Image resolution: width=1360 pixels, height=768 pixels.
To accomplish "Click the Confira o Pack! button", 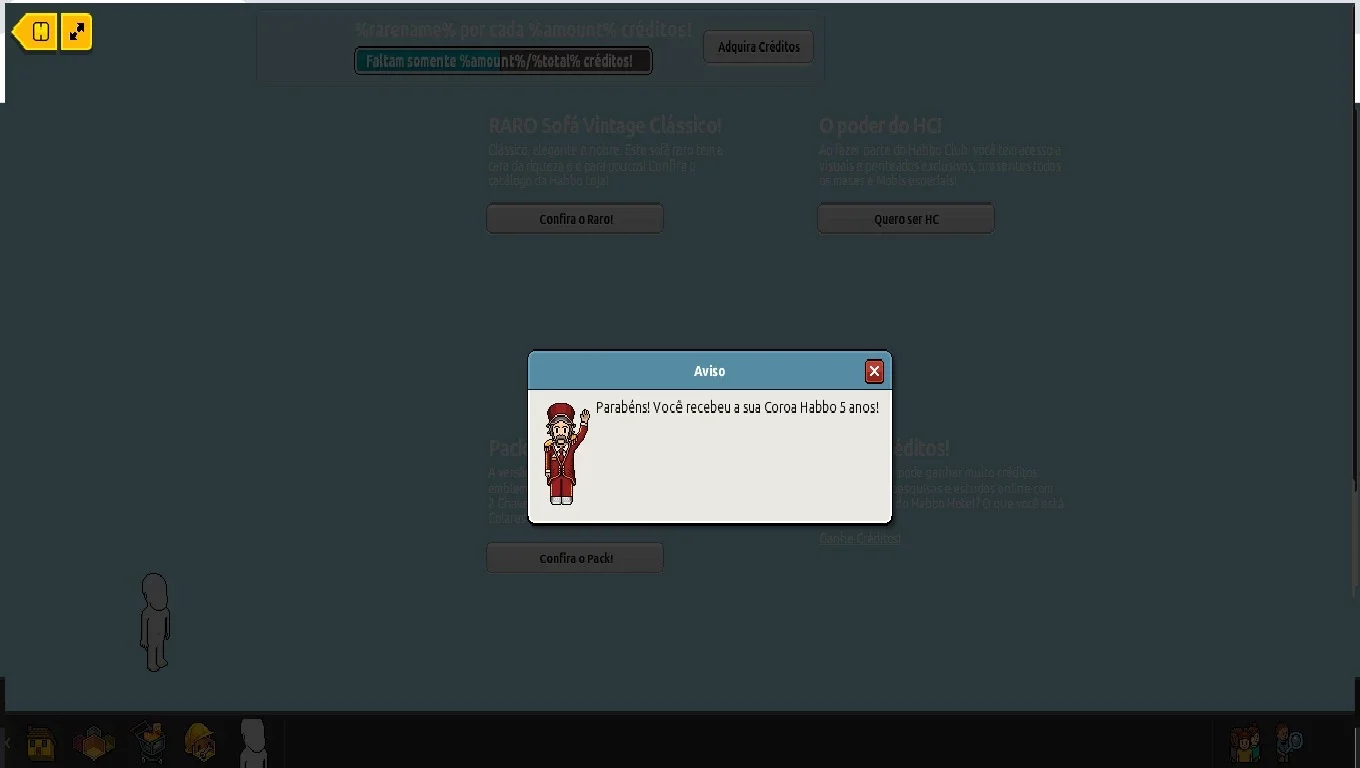I will point(575,558).
